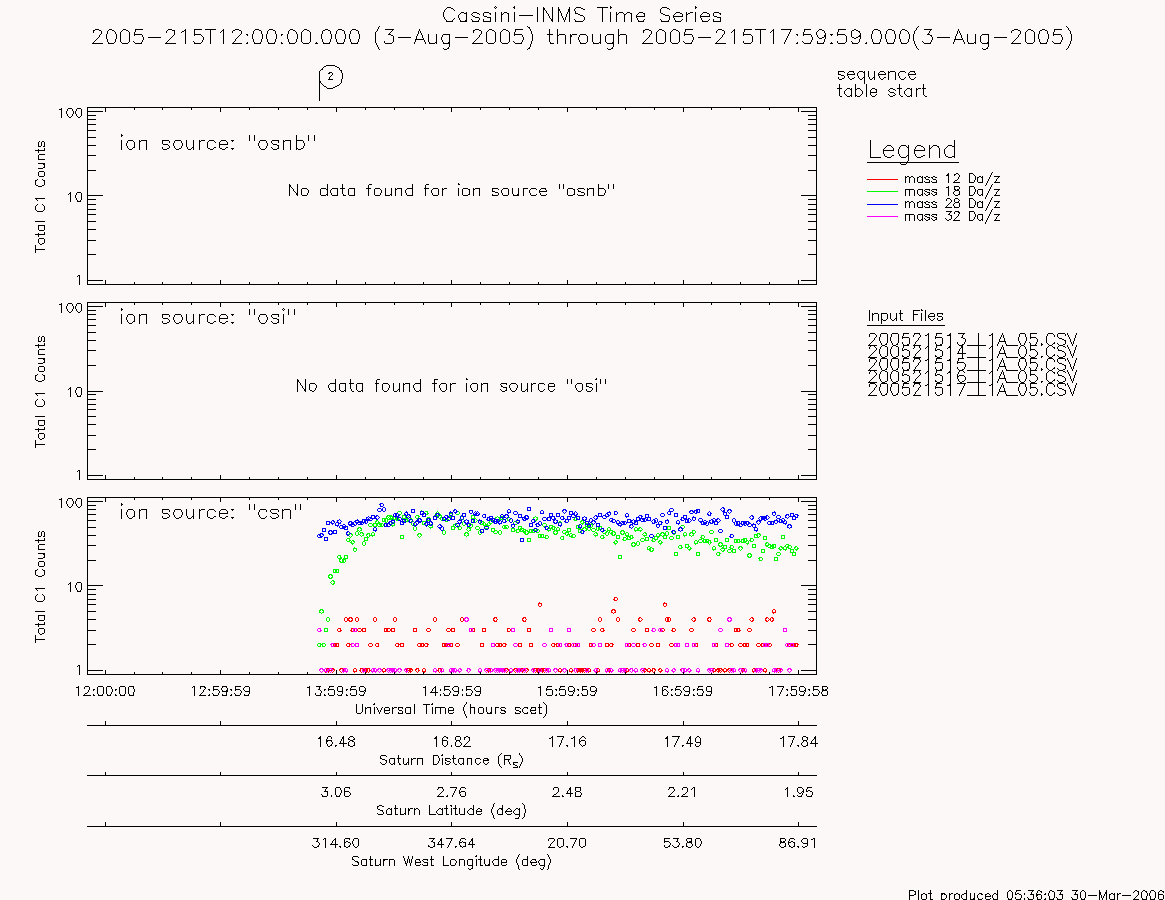
Task: Click the 'No data found' message for osi
Action: [452, 386]
